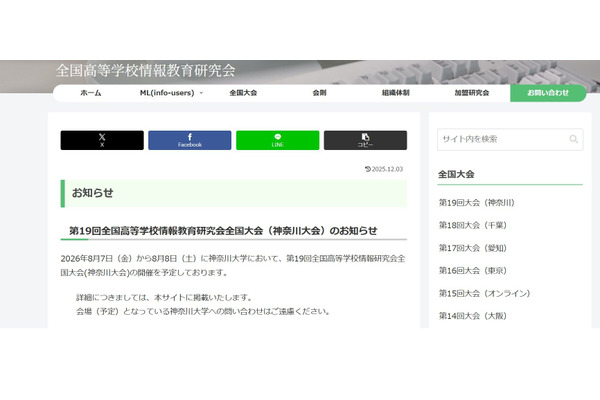Open the 会則 navigation item
This screenshot has width=600, height=400.
tap(320, 93)
